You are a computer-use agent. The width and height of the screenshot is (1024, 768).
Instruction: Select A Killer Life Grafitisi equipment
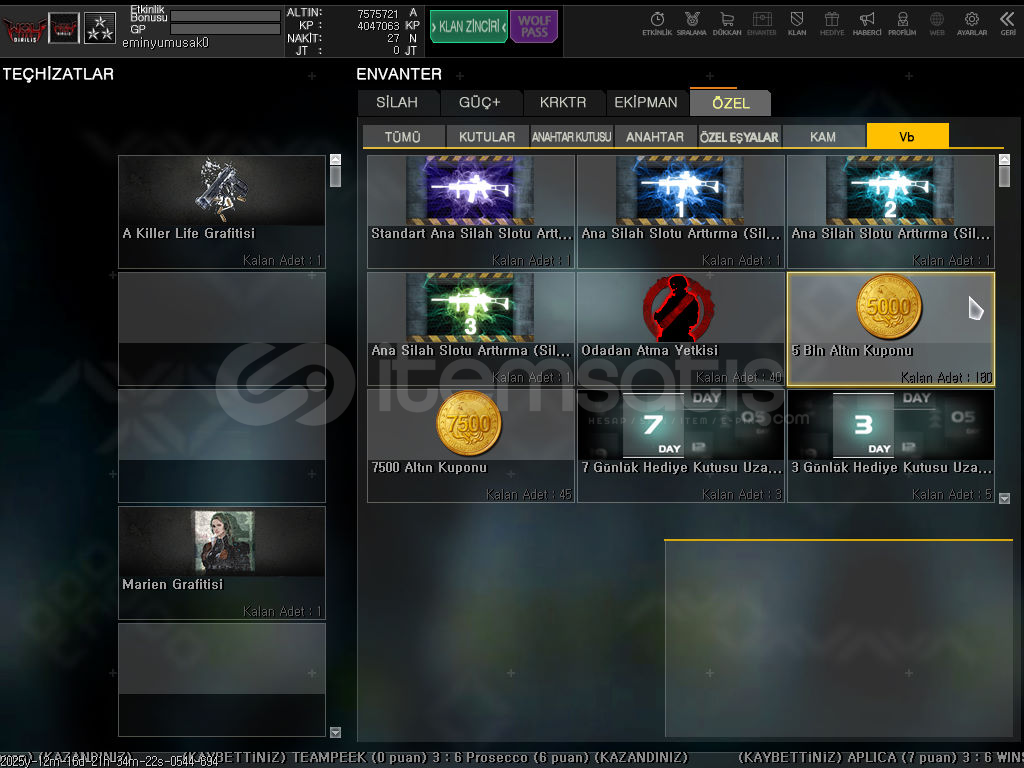click(x=221, y=212)
